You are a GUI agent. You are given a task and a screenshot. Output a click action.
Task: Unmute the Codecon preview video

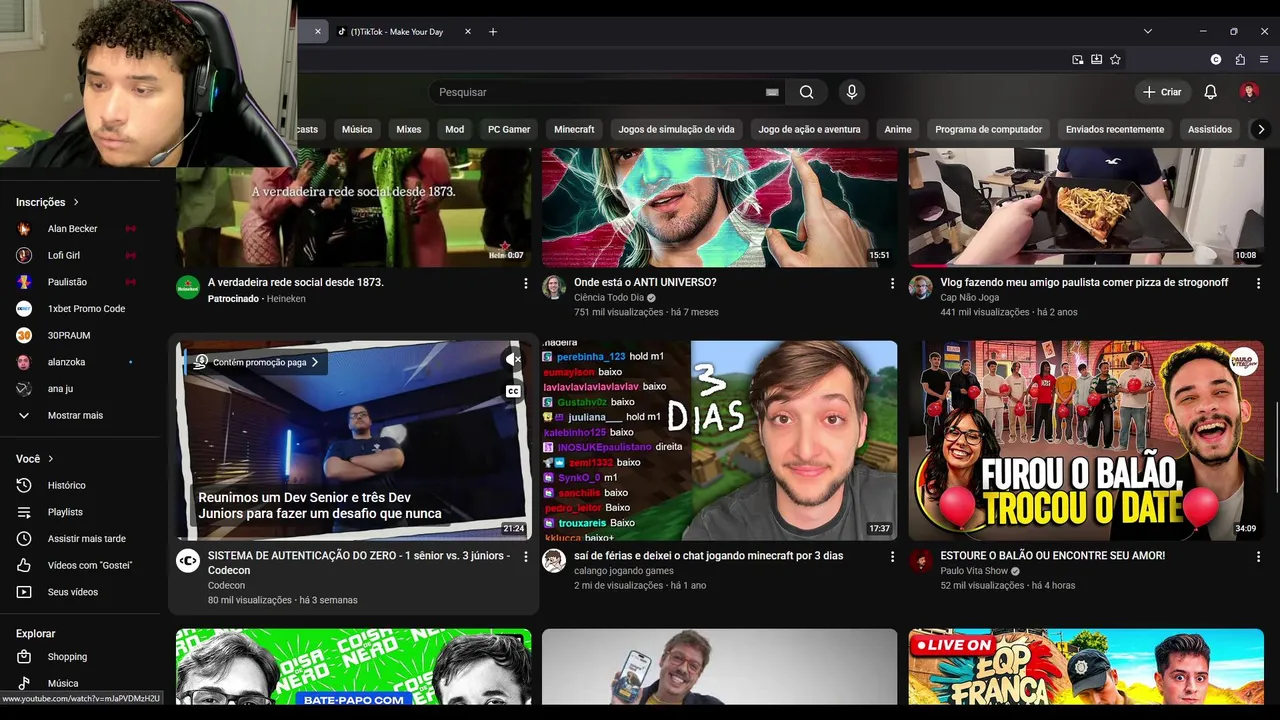[513, 359]
